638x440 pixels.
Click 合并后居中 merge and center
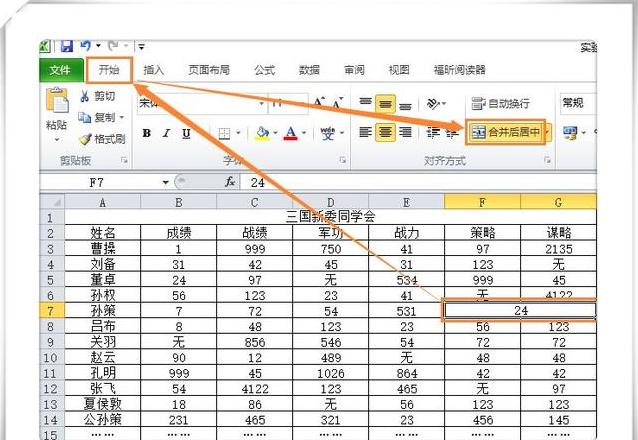tap(505, 132)
